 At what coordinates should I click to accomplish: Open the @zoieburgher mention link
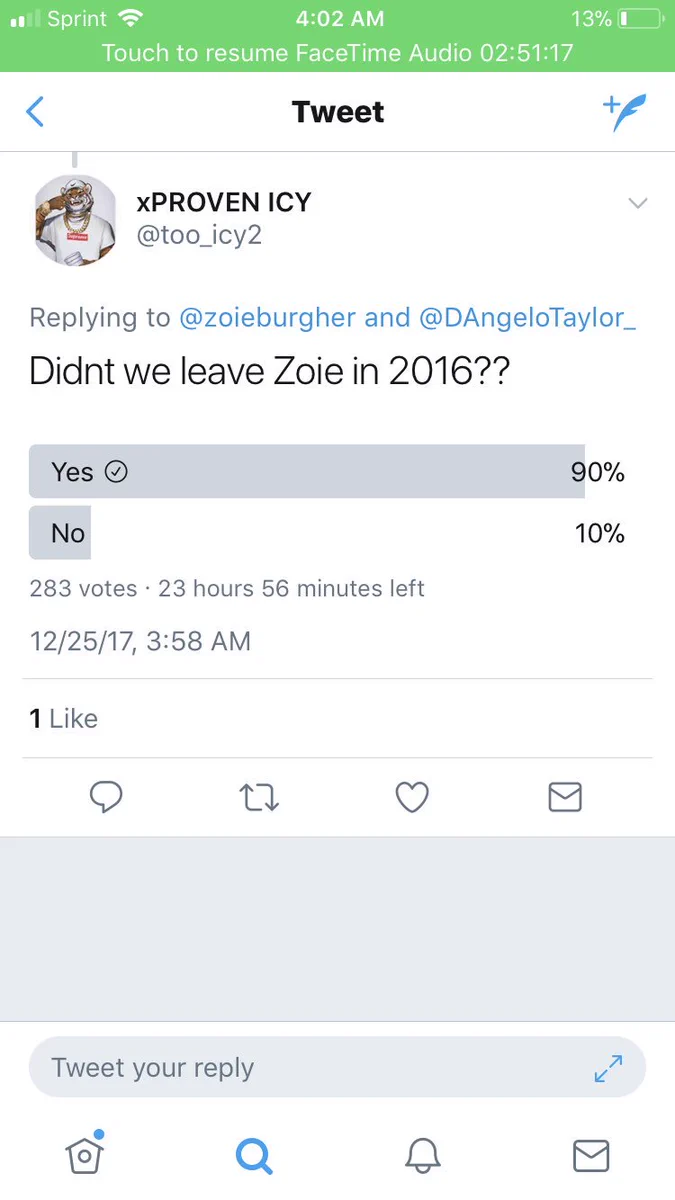click(267, 318)
